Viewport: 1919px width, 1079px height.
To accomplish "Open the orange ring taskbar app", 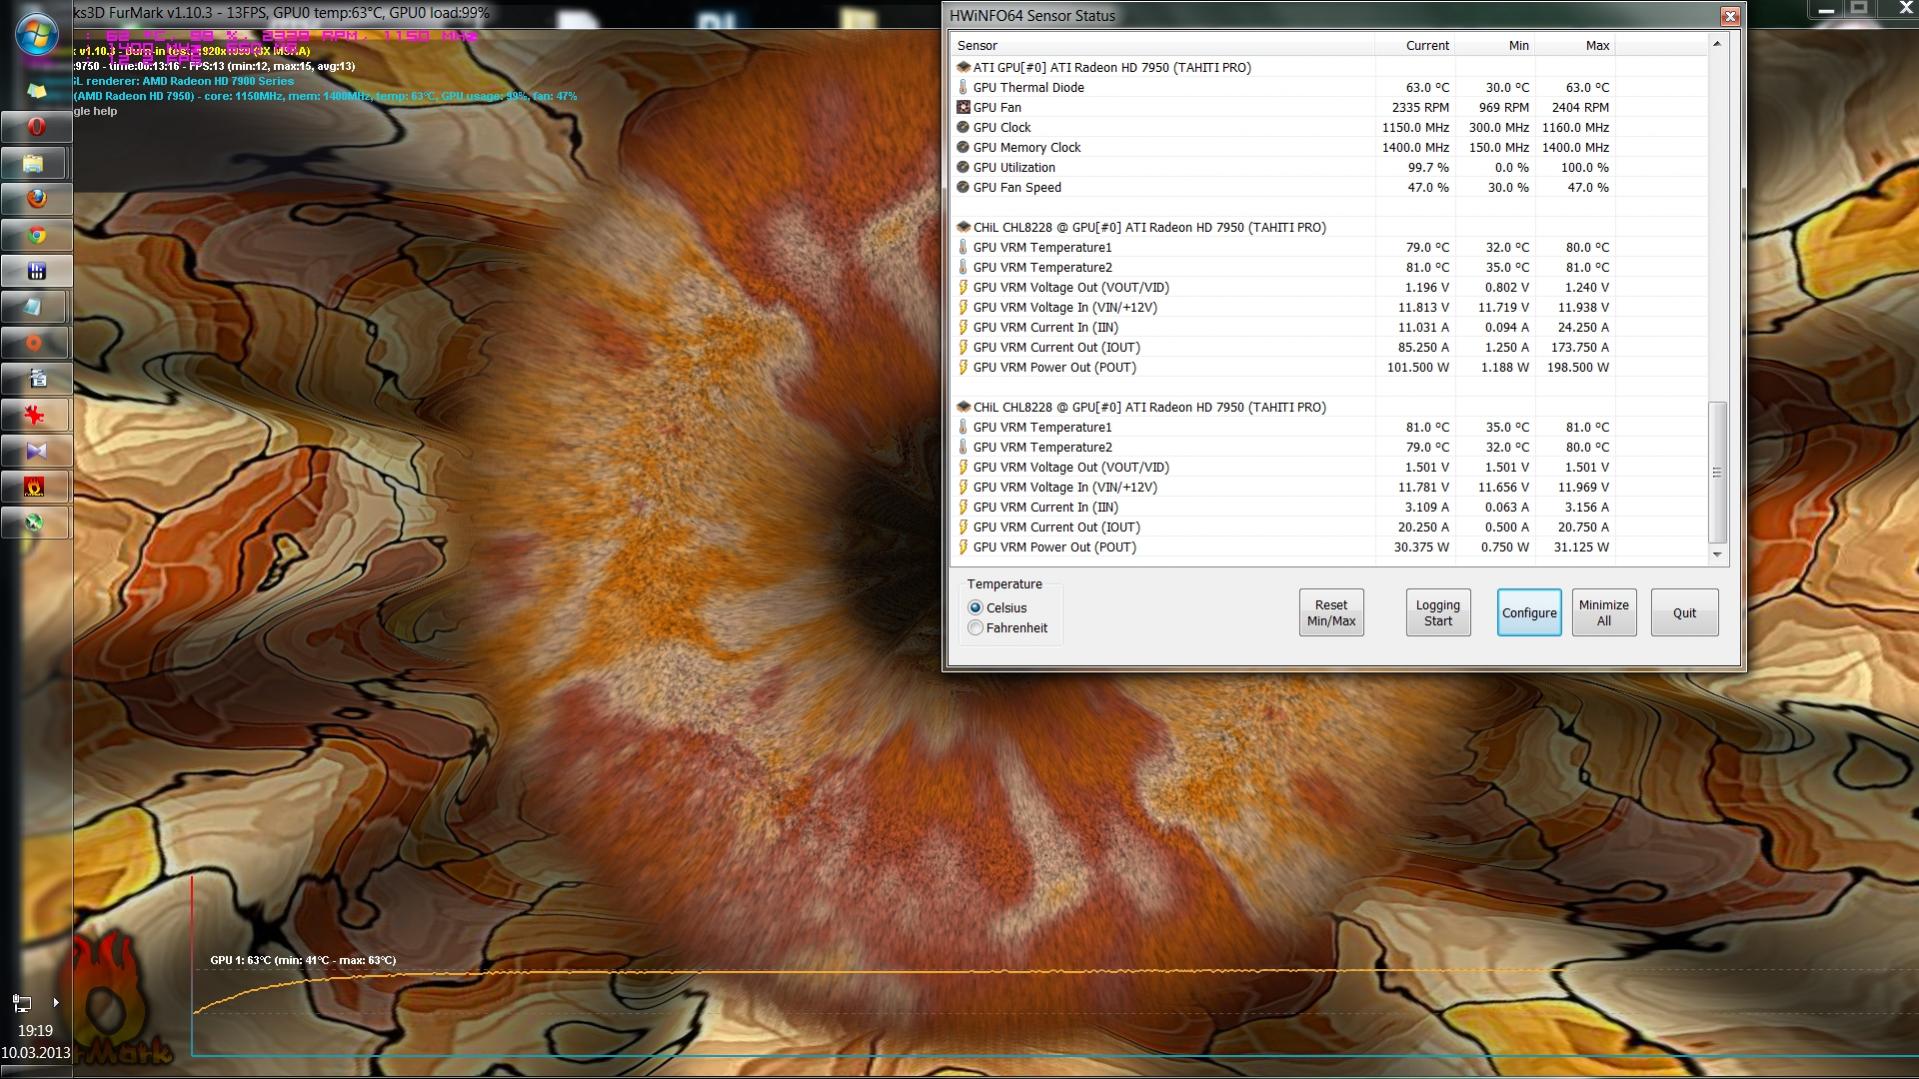I will pos(36,343).
